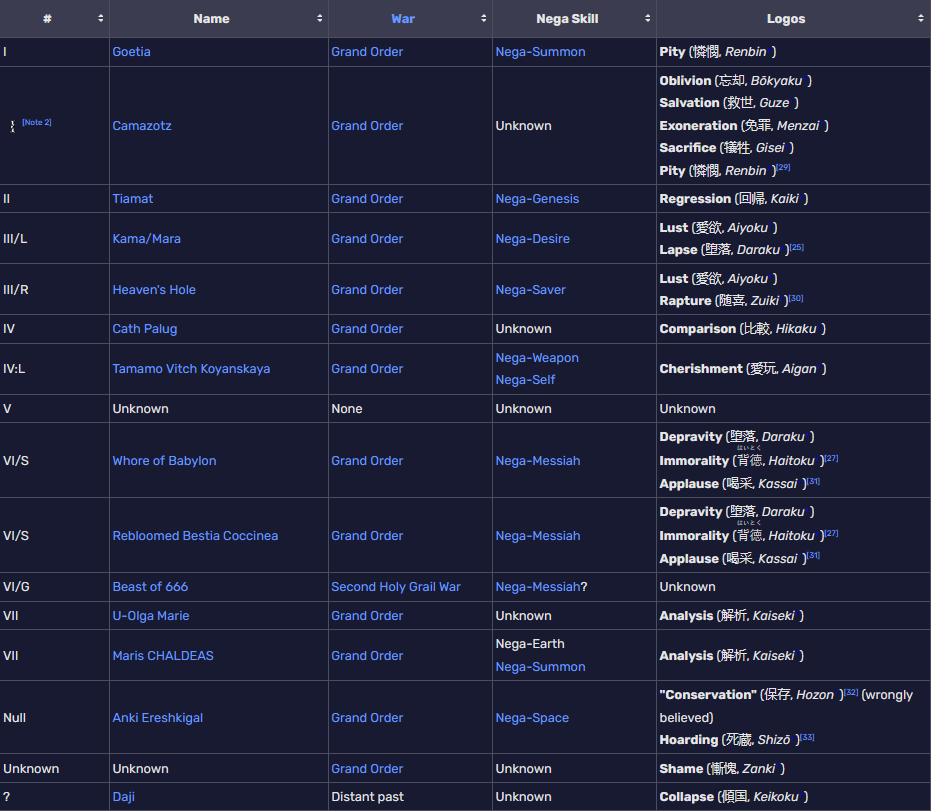Open the U-Olga Marie link
Image resolution: width=931 pixels, height=811 pixels.
click(151, 616)
